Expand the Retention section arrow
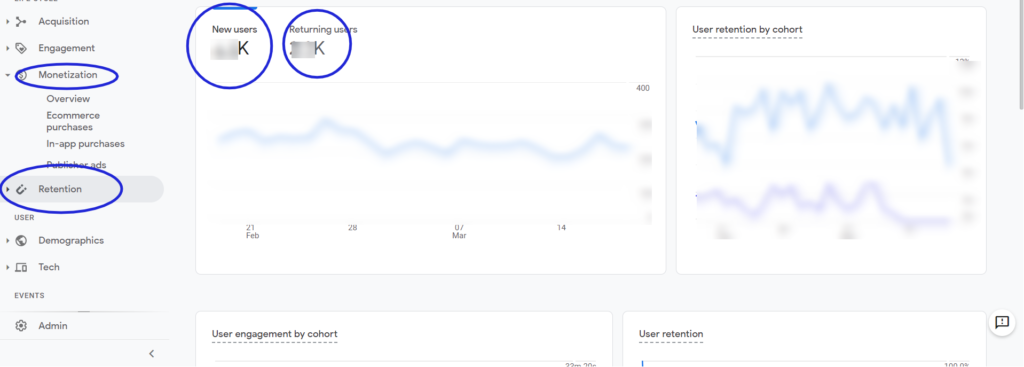The image size is (1024, 367). pos(8,189)
